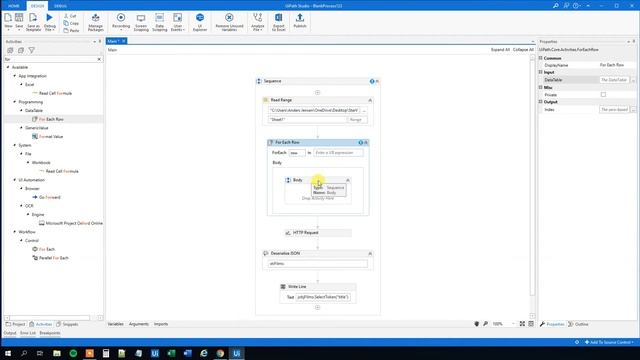Screen dimensions: 640x360
Task: Close the Main workflow tab
Action: (124, 41)
